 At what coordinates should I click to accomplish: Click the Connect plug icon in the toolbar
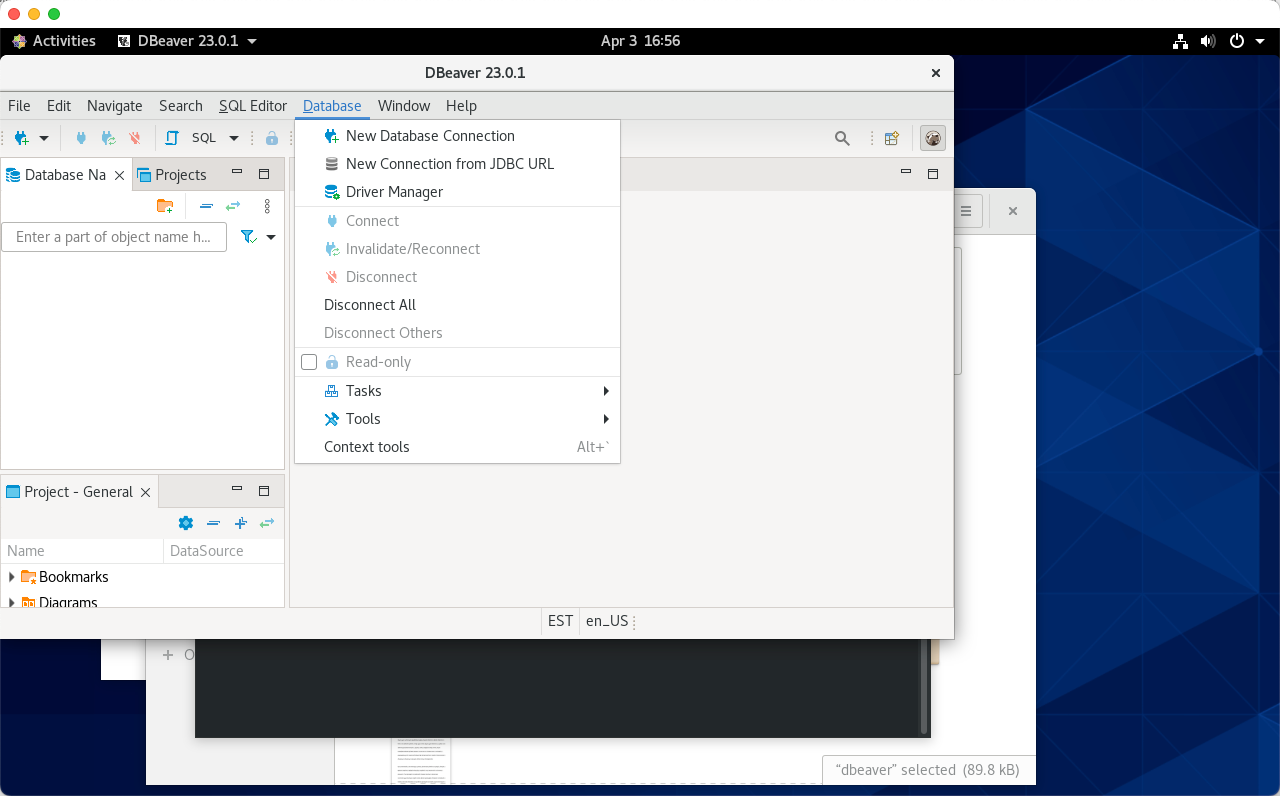click(81, 138)
